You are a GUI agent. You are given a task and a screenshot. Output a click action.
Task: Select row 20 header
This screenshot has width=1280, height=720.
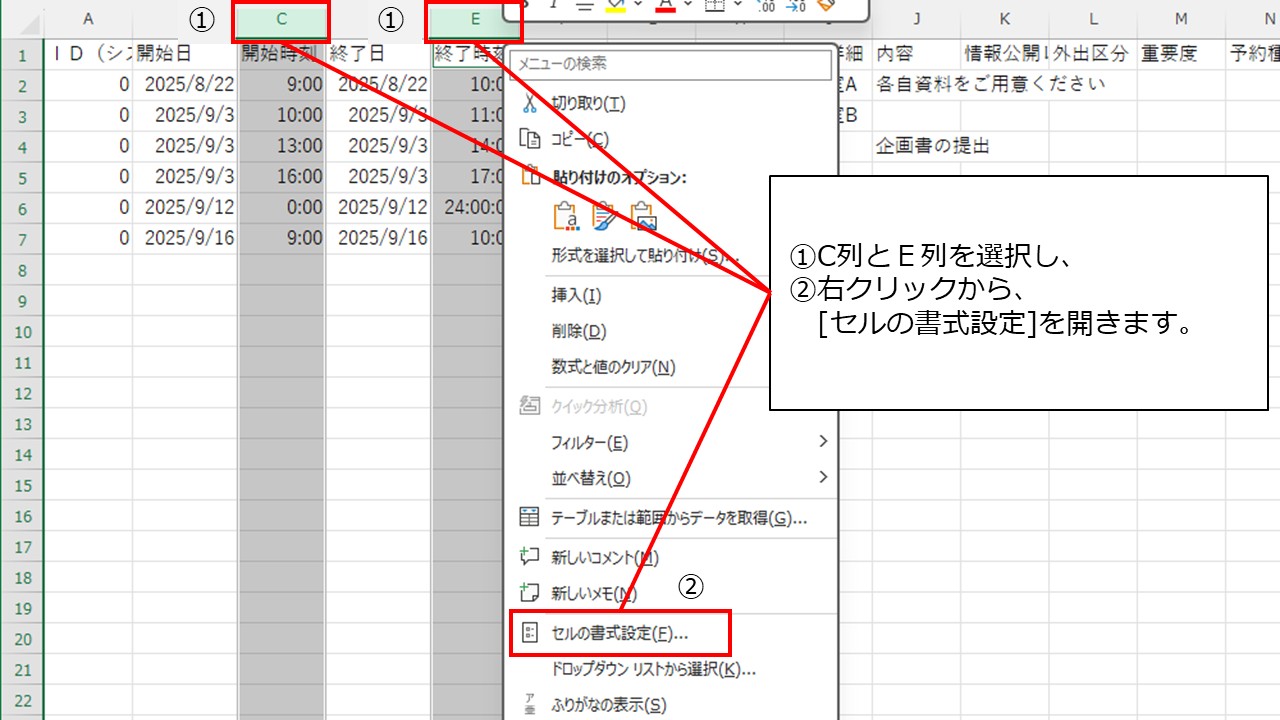(x=22, y=639)
